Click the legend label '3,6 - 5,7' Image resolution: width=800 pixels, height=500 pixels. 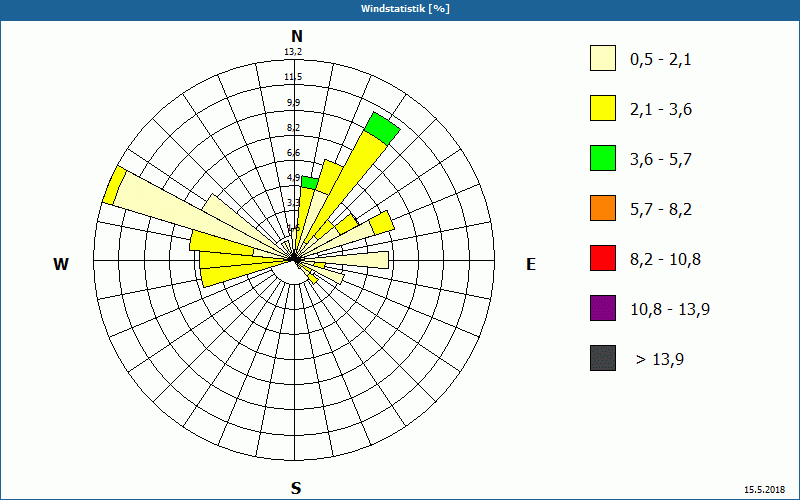click(661, 160)
